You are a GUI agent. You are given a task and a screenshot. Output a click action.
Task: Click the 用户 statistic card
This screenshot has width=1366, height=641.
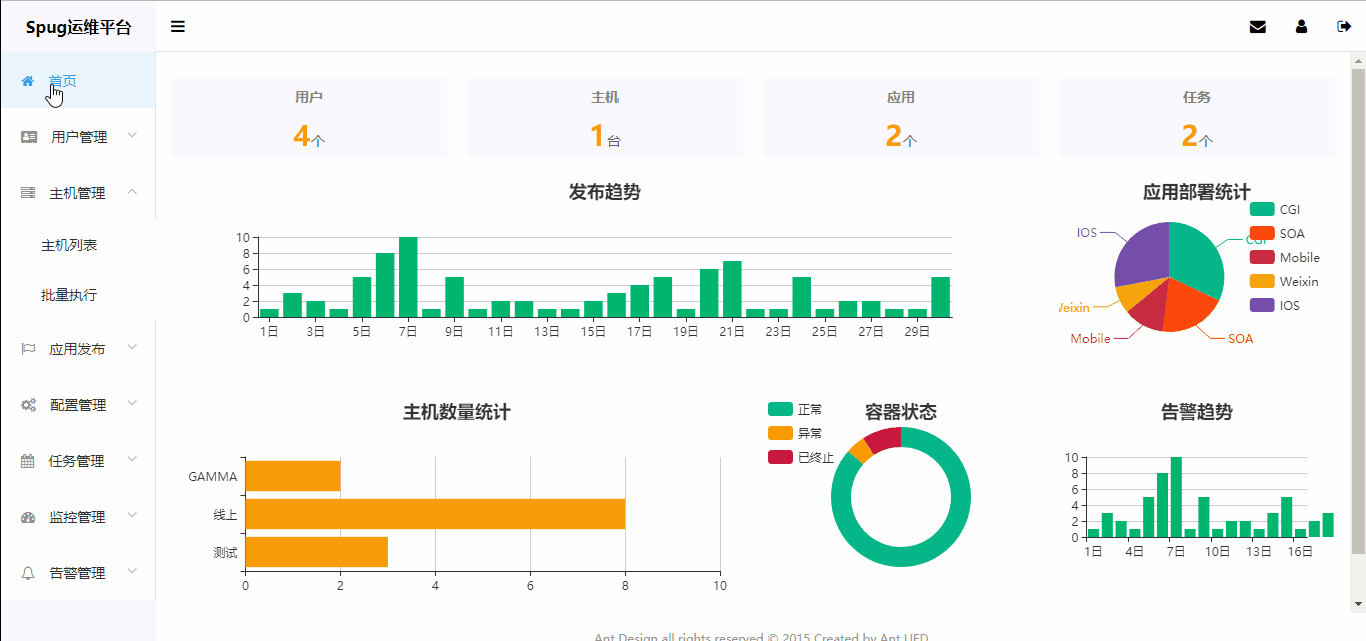(x=309, y=117)
